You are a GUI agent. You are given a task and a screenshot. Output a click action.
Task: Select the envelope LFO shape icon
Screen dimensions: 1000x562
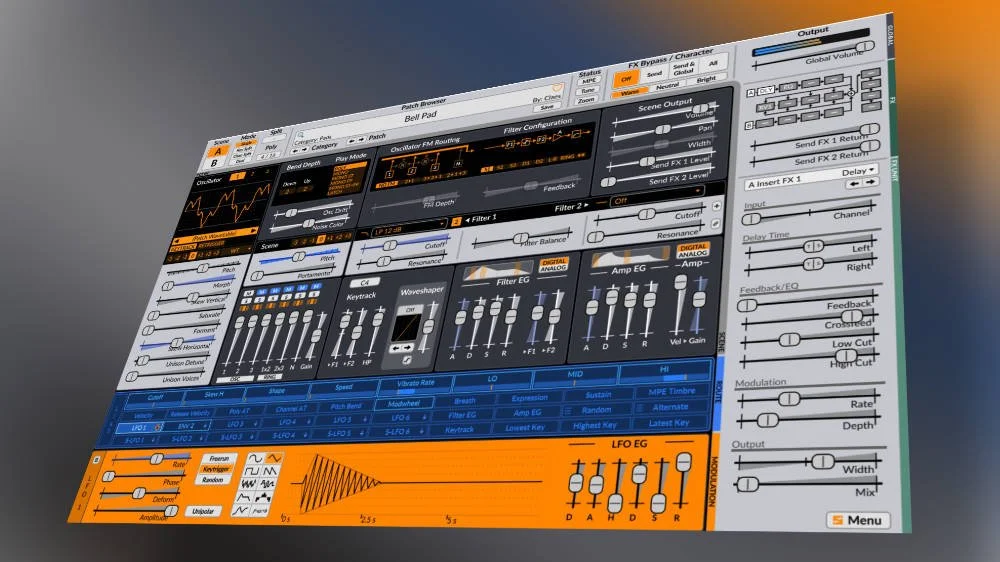(245, 498)
